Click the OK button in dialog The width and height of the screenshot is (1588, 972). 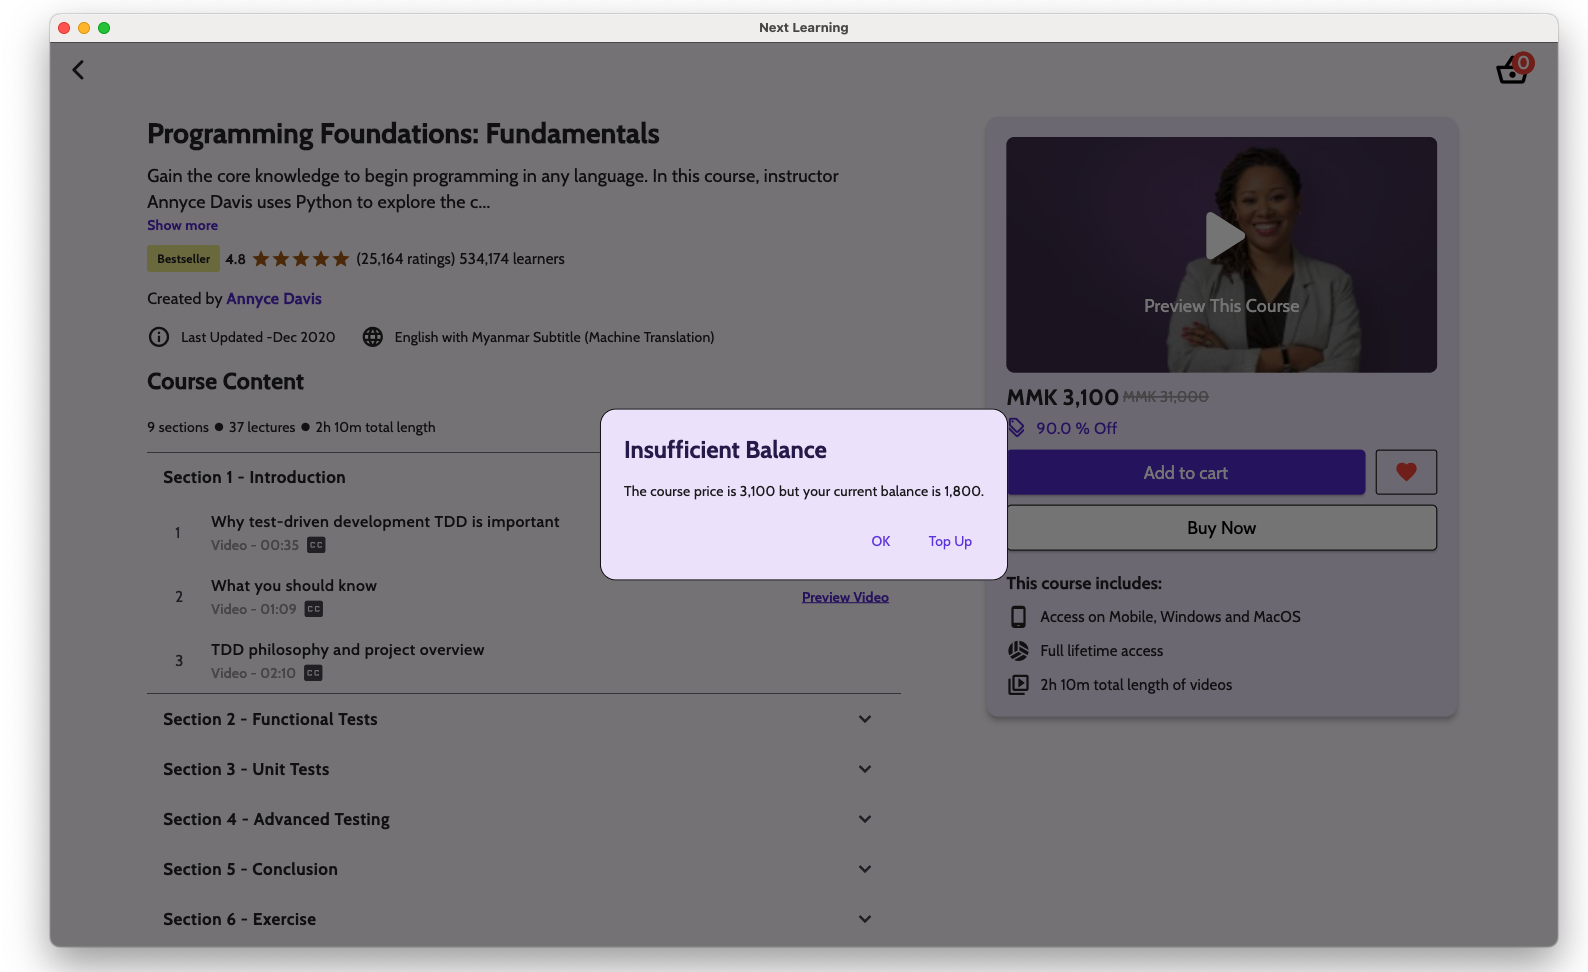(x=880, y=541)
